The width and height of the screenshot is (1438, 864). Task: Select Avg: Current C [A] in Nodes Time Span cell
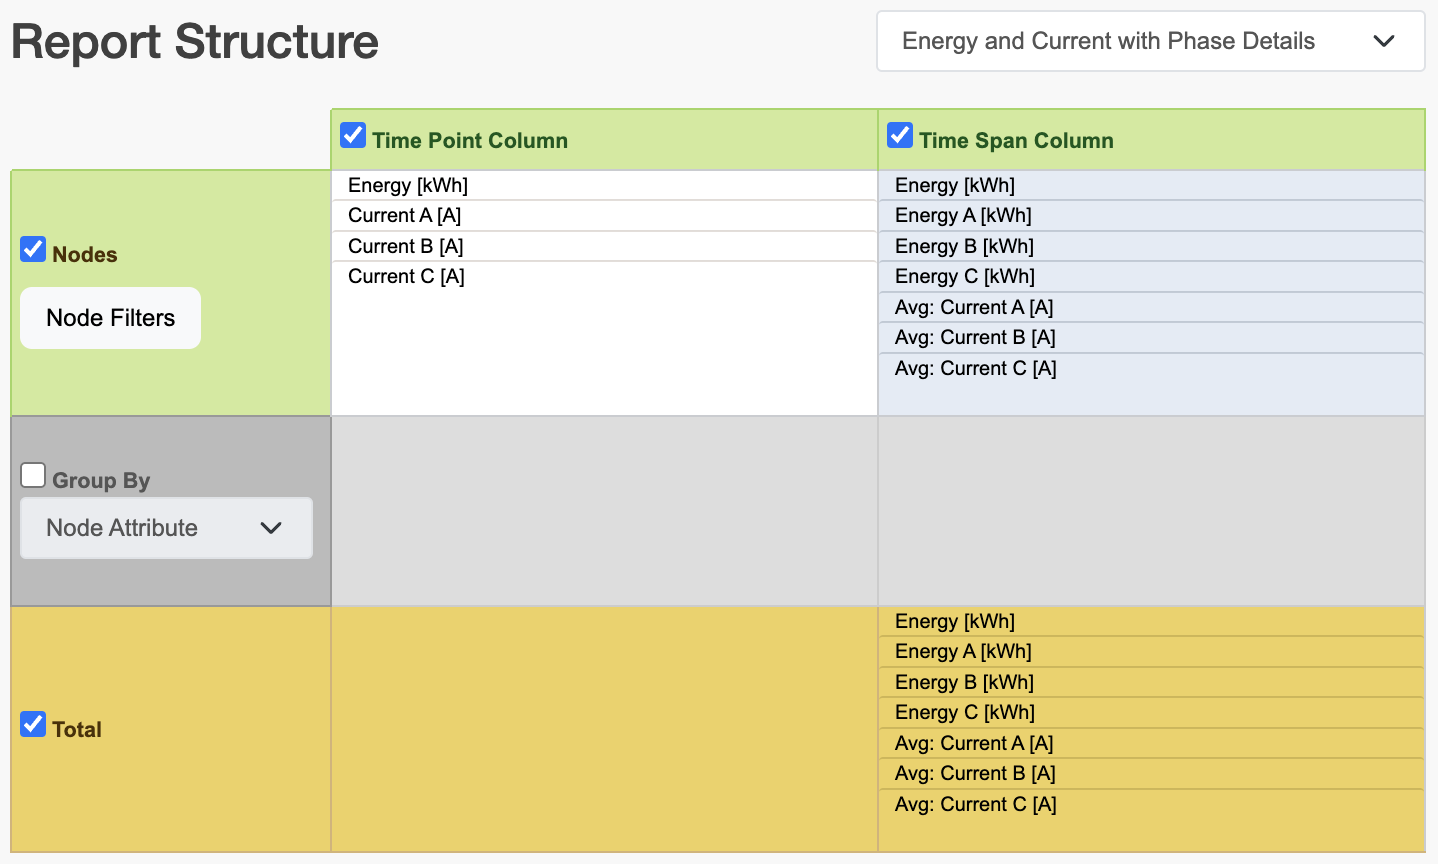(975, 368)
